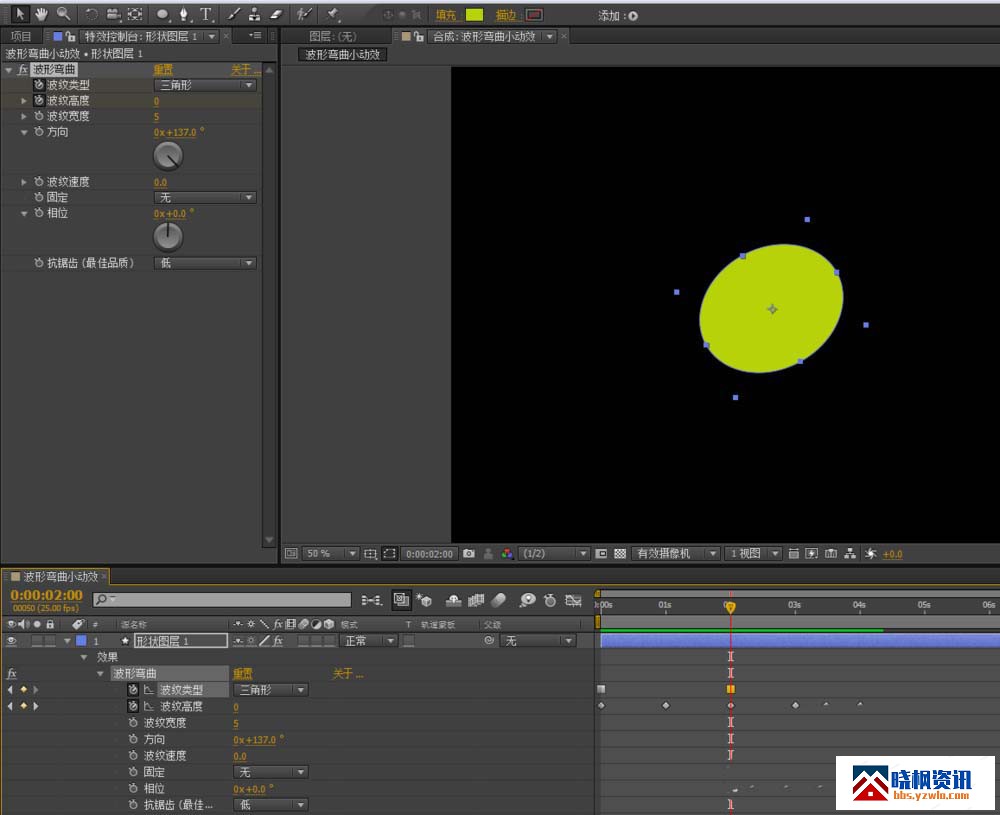Select the Pan Behind anchor tool
This screenshot has height=815, width=1000.
(135, 14)
